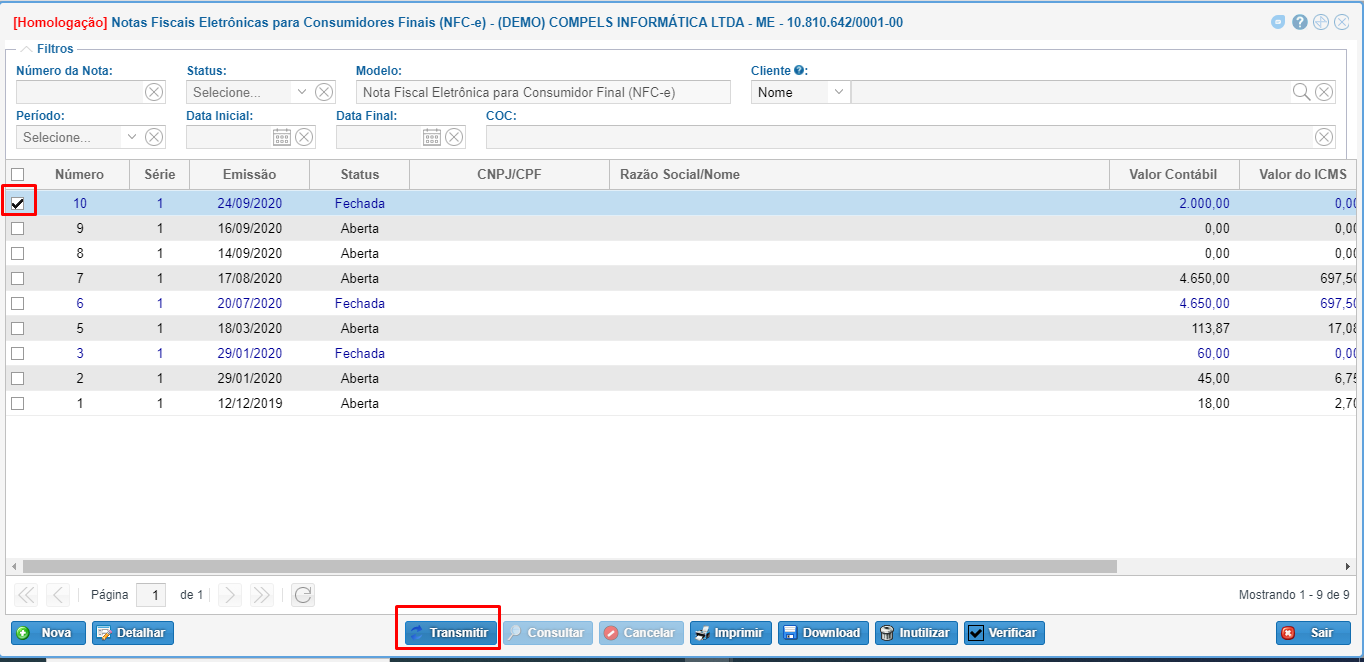Click the blue minimize icon in header
Screen dimensions: 1364x662
tap(1278, 22)
